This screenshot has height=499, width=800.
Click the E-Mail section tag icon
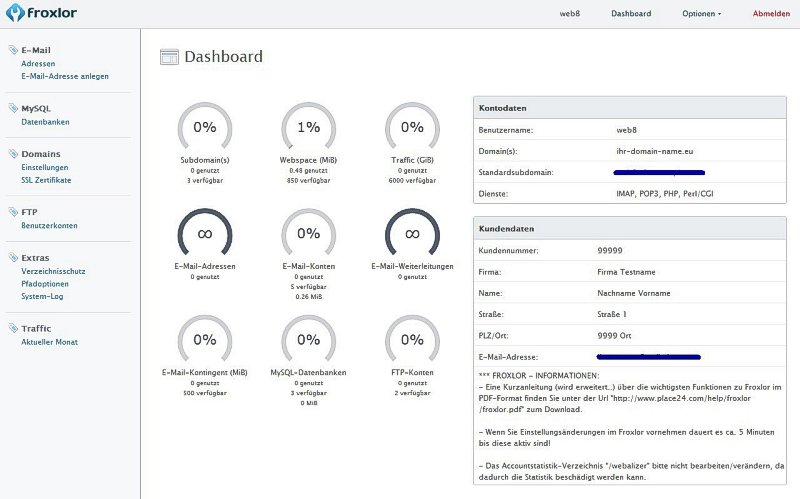click(12, 49)
